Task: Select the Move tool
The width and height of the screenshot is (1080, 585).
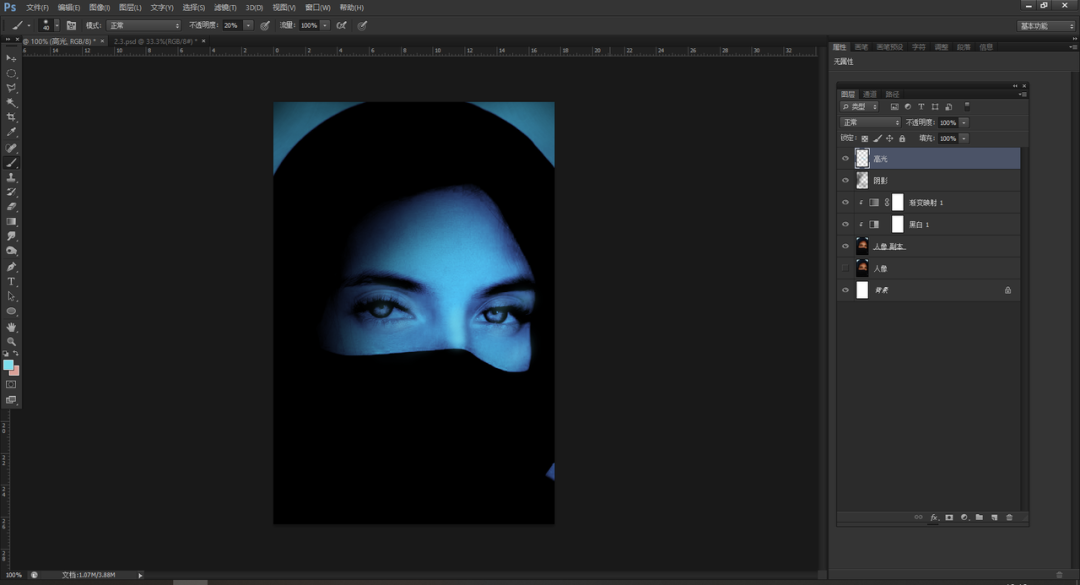Action: click(11, 59)
